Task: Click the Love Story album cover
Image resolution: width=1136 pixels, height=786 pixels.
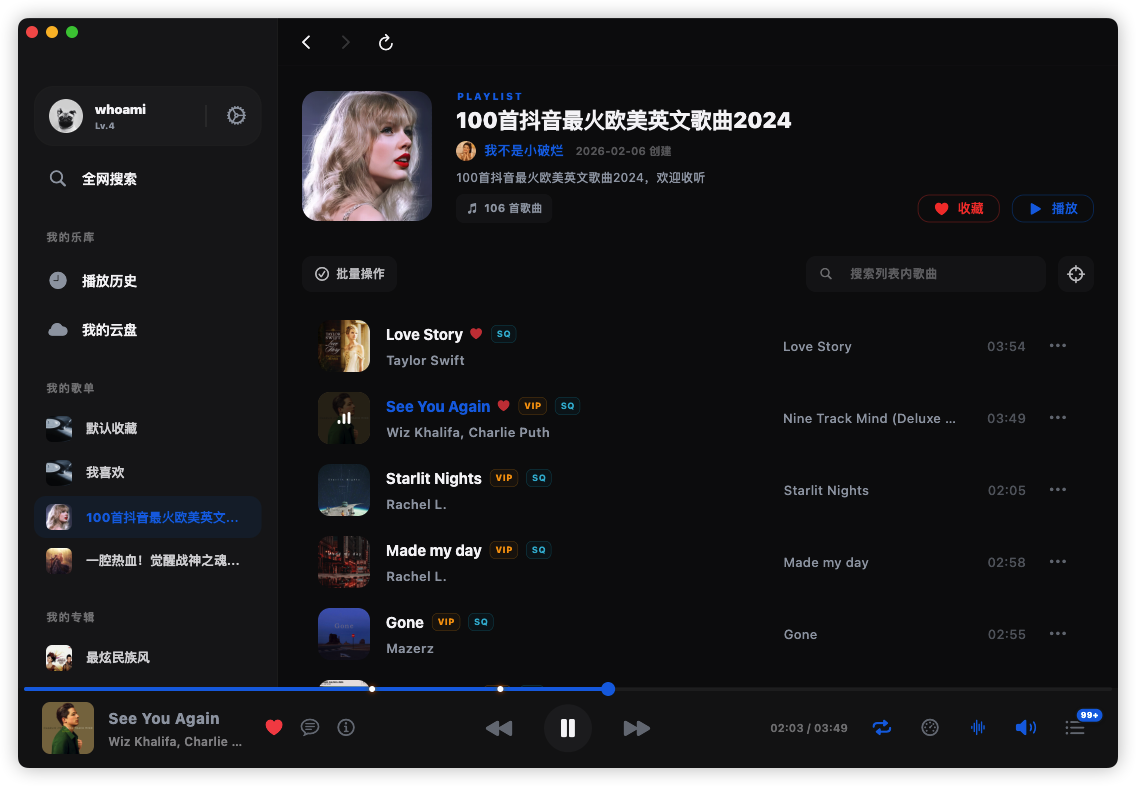Action: 344,346
